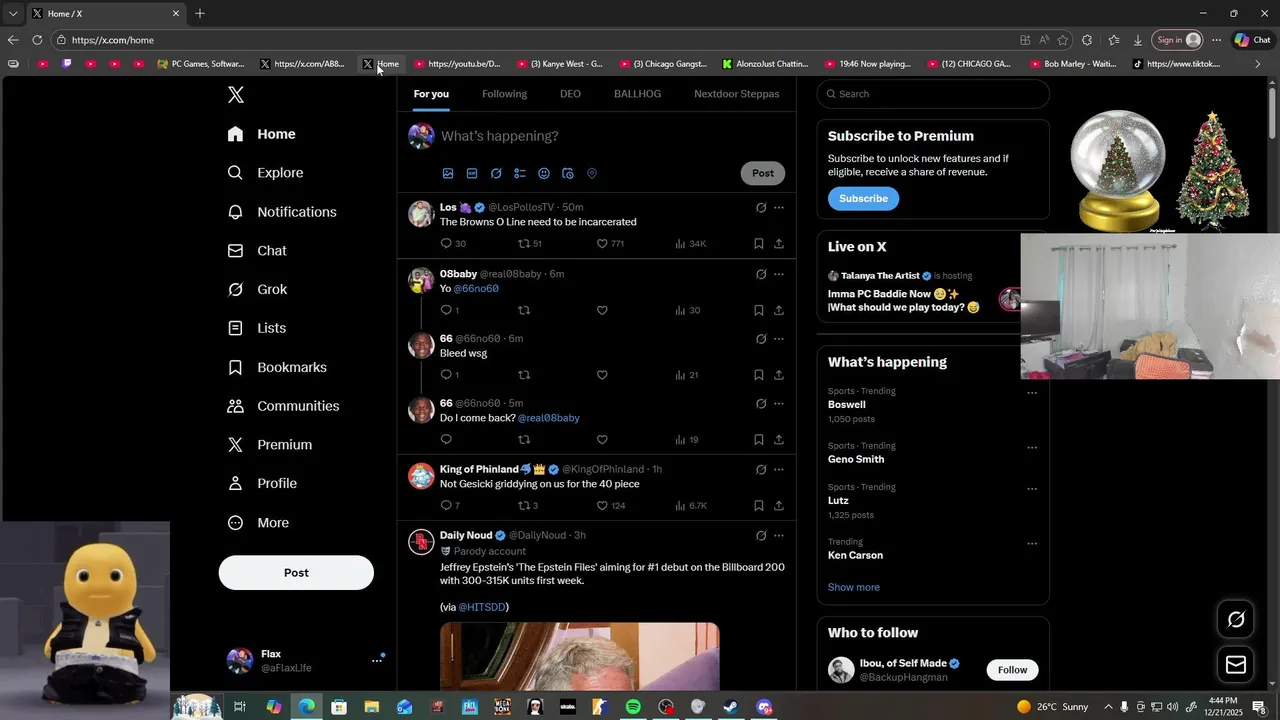1280x720 pixels.
Task: Open Grok from the sidebar
Action: click(x=257, y=289)
